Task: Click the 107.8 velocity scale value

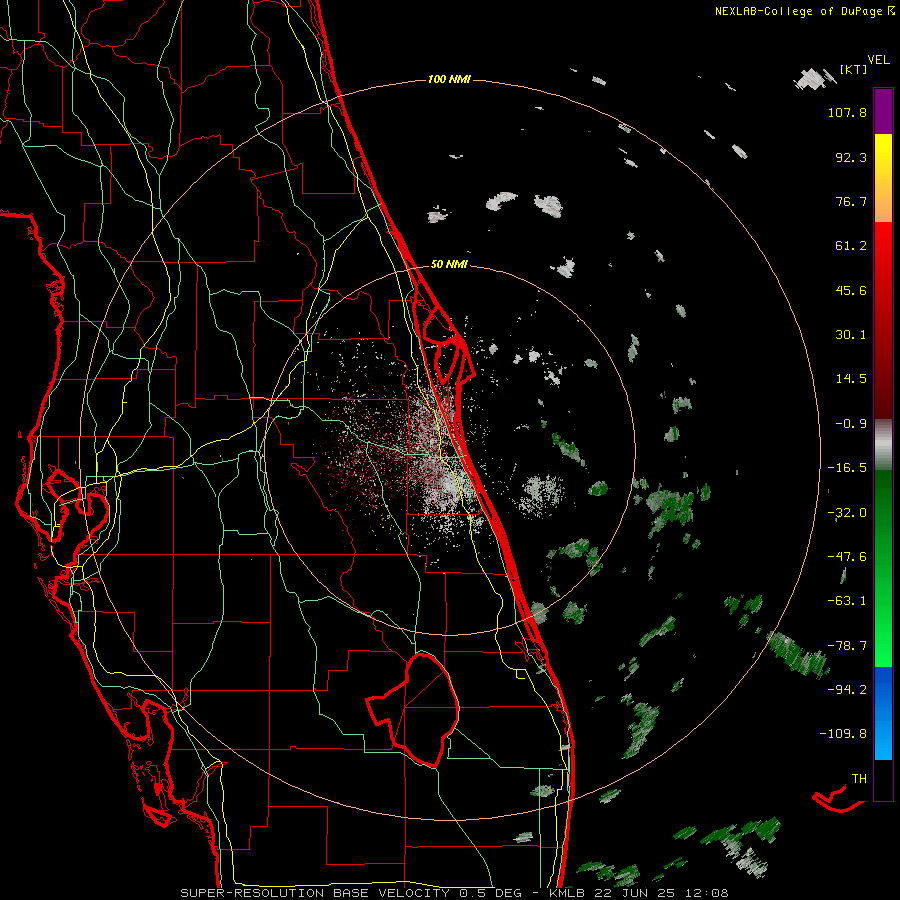Action: 847,112
